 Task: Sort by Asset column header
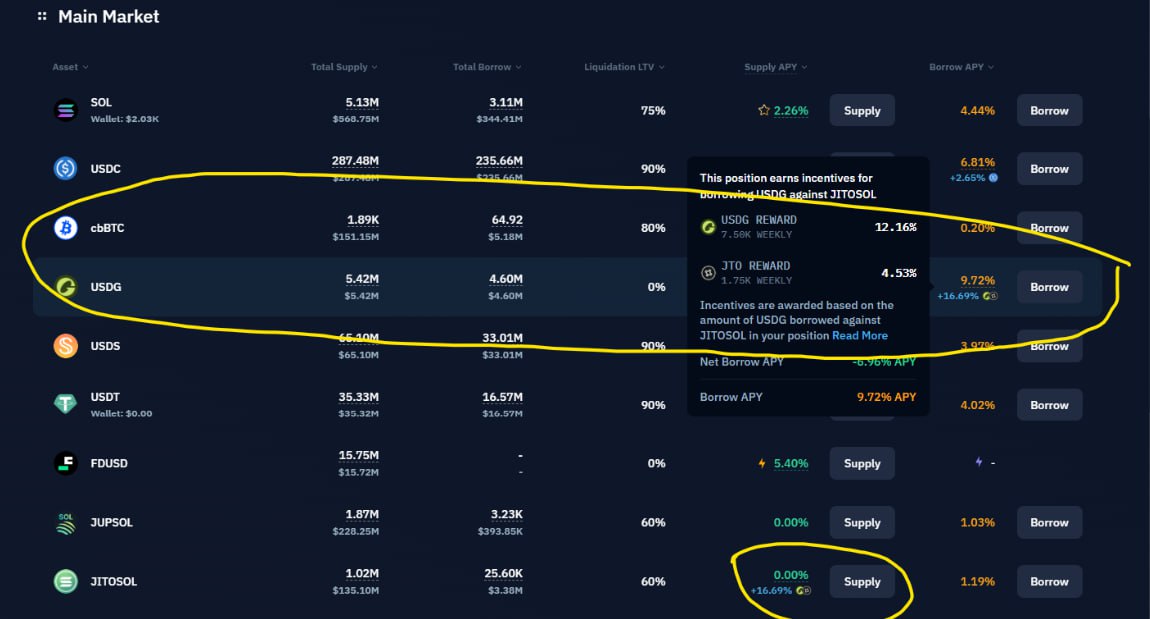70,67
